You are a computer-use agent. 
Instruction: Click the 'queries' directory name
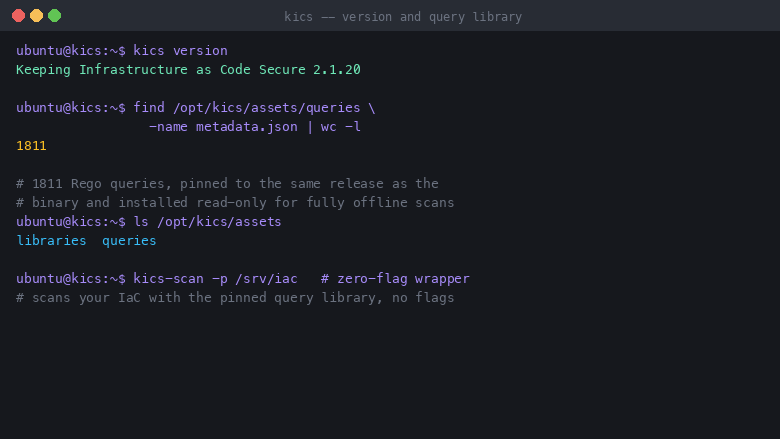click(x=129, y=241)
